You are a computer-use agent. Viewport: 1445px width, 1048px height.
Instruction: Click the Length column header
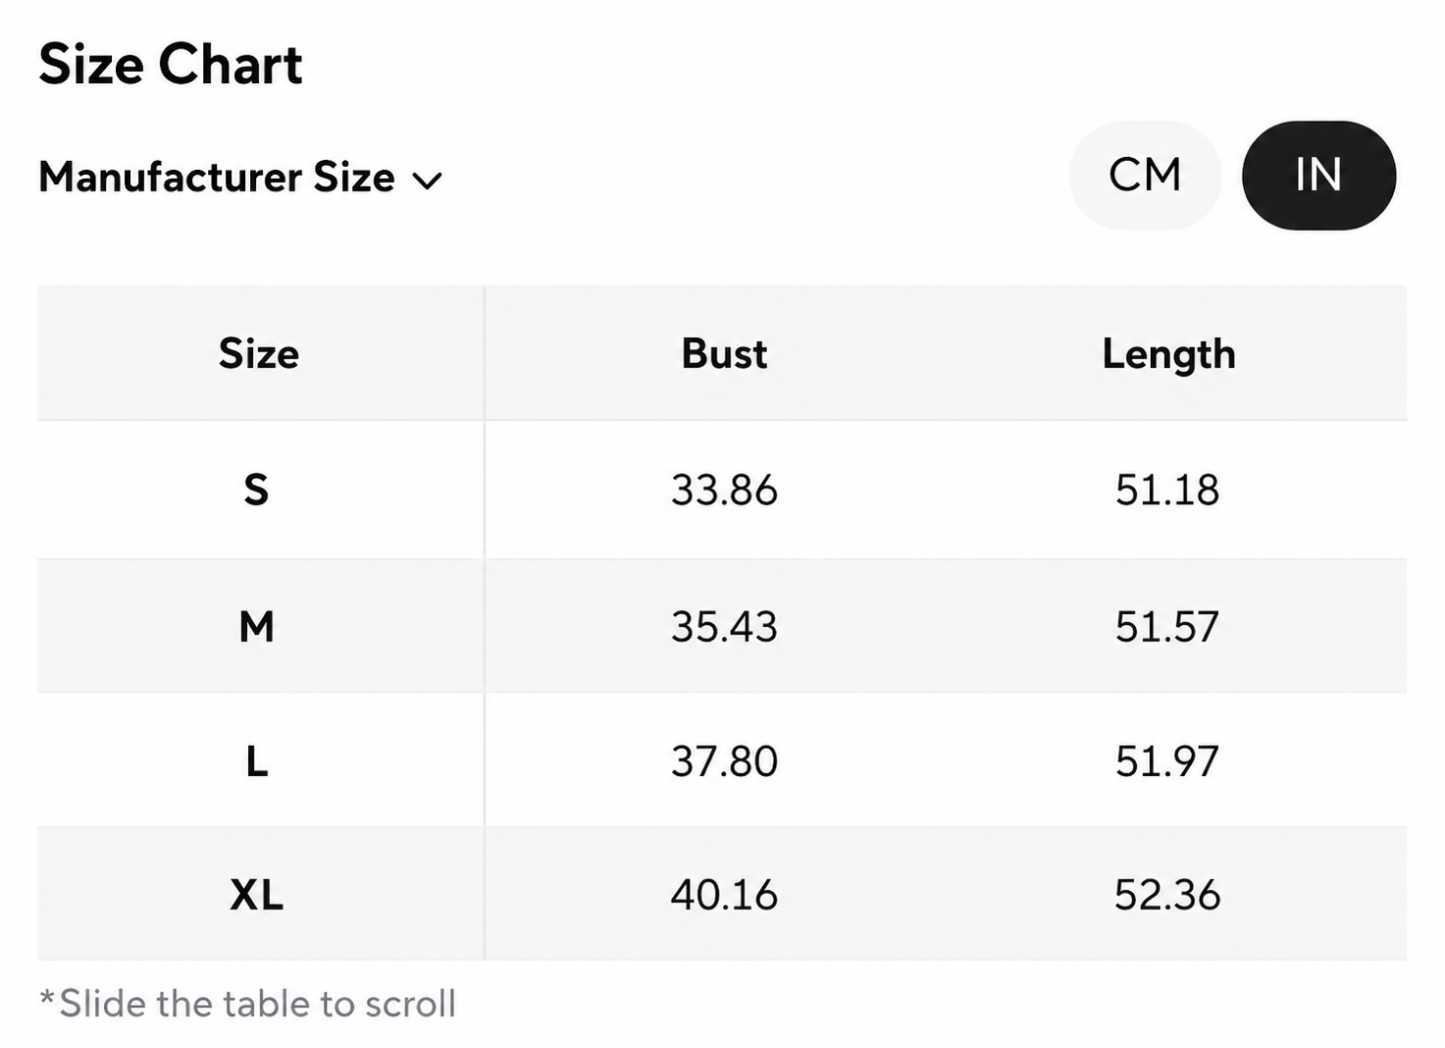pos(1168,354)
